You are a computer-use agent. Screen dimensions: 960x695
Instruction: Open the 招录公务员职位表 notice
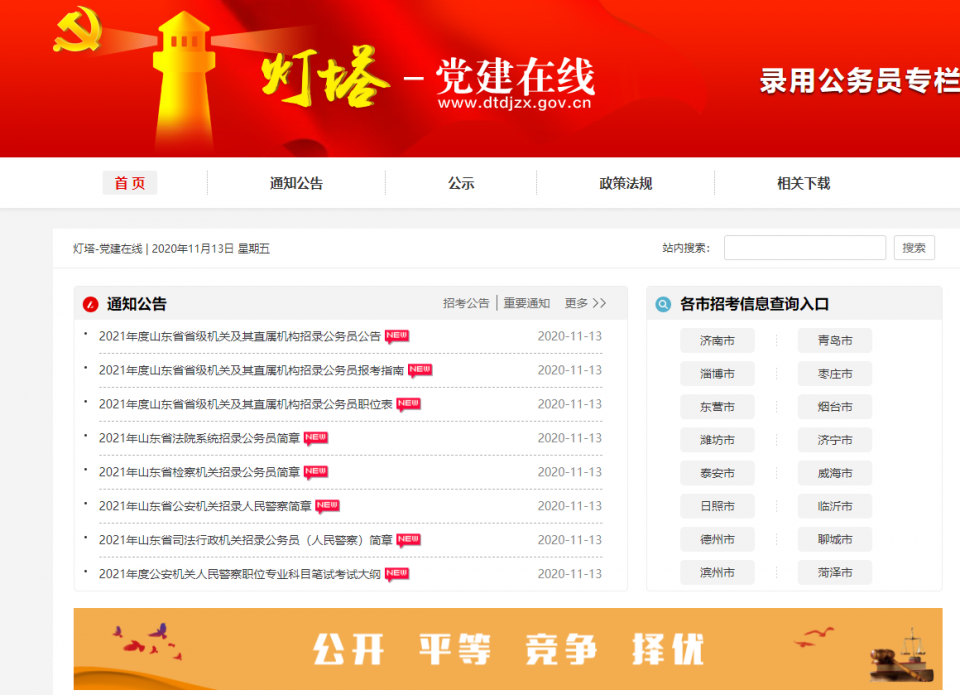point(246,404)
